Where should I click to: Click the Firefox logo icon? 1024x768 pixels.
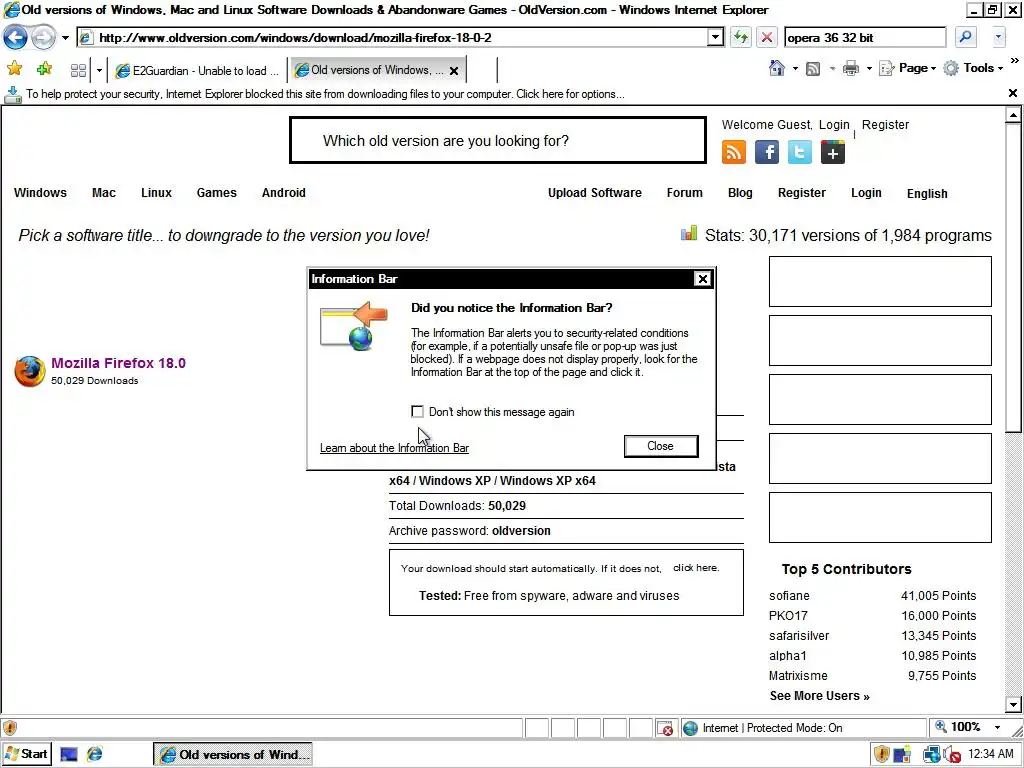(x=30, y=371)
